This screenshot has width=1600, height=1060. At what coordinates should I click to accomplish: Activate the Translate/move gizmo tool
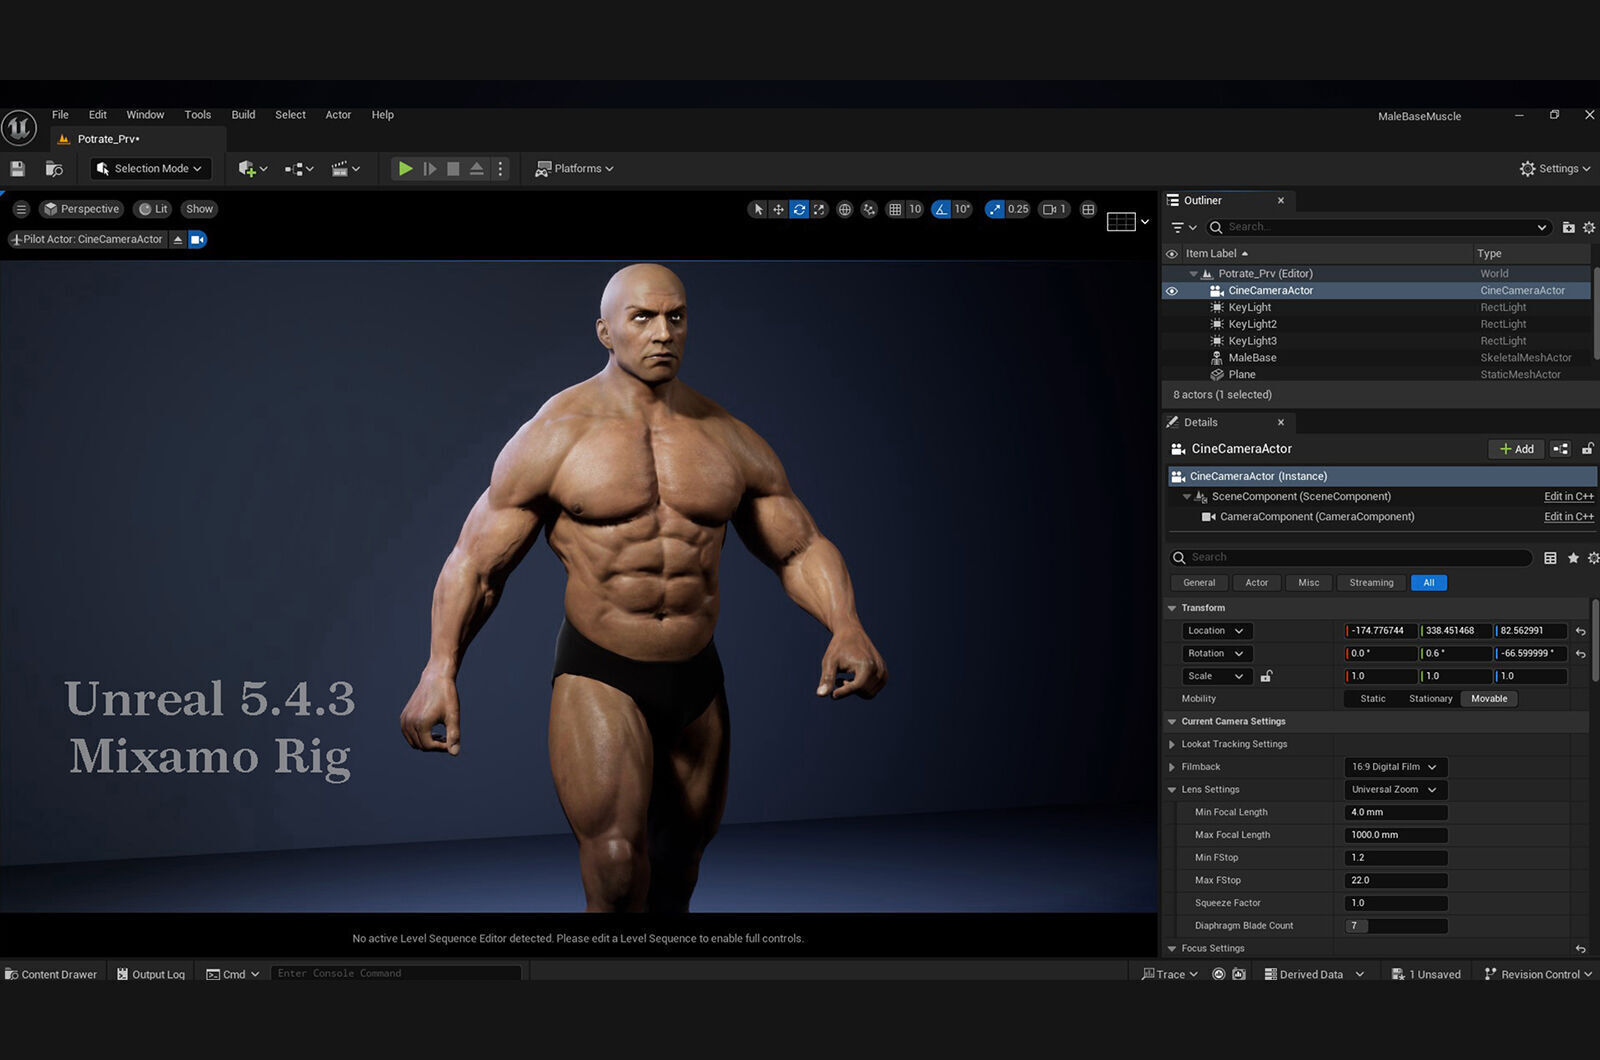tap(778, 209)
